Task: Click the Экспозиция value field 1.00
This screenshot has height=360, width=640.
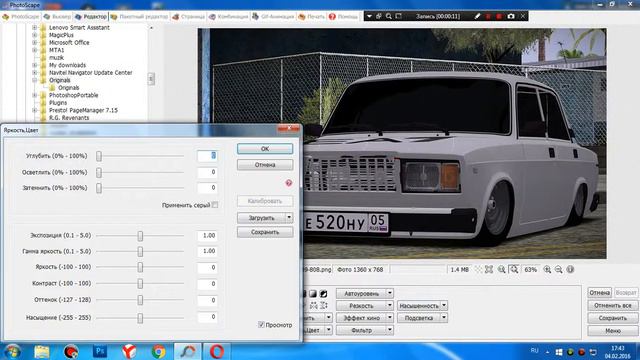Action: pos(207,236)
